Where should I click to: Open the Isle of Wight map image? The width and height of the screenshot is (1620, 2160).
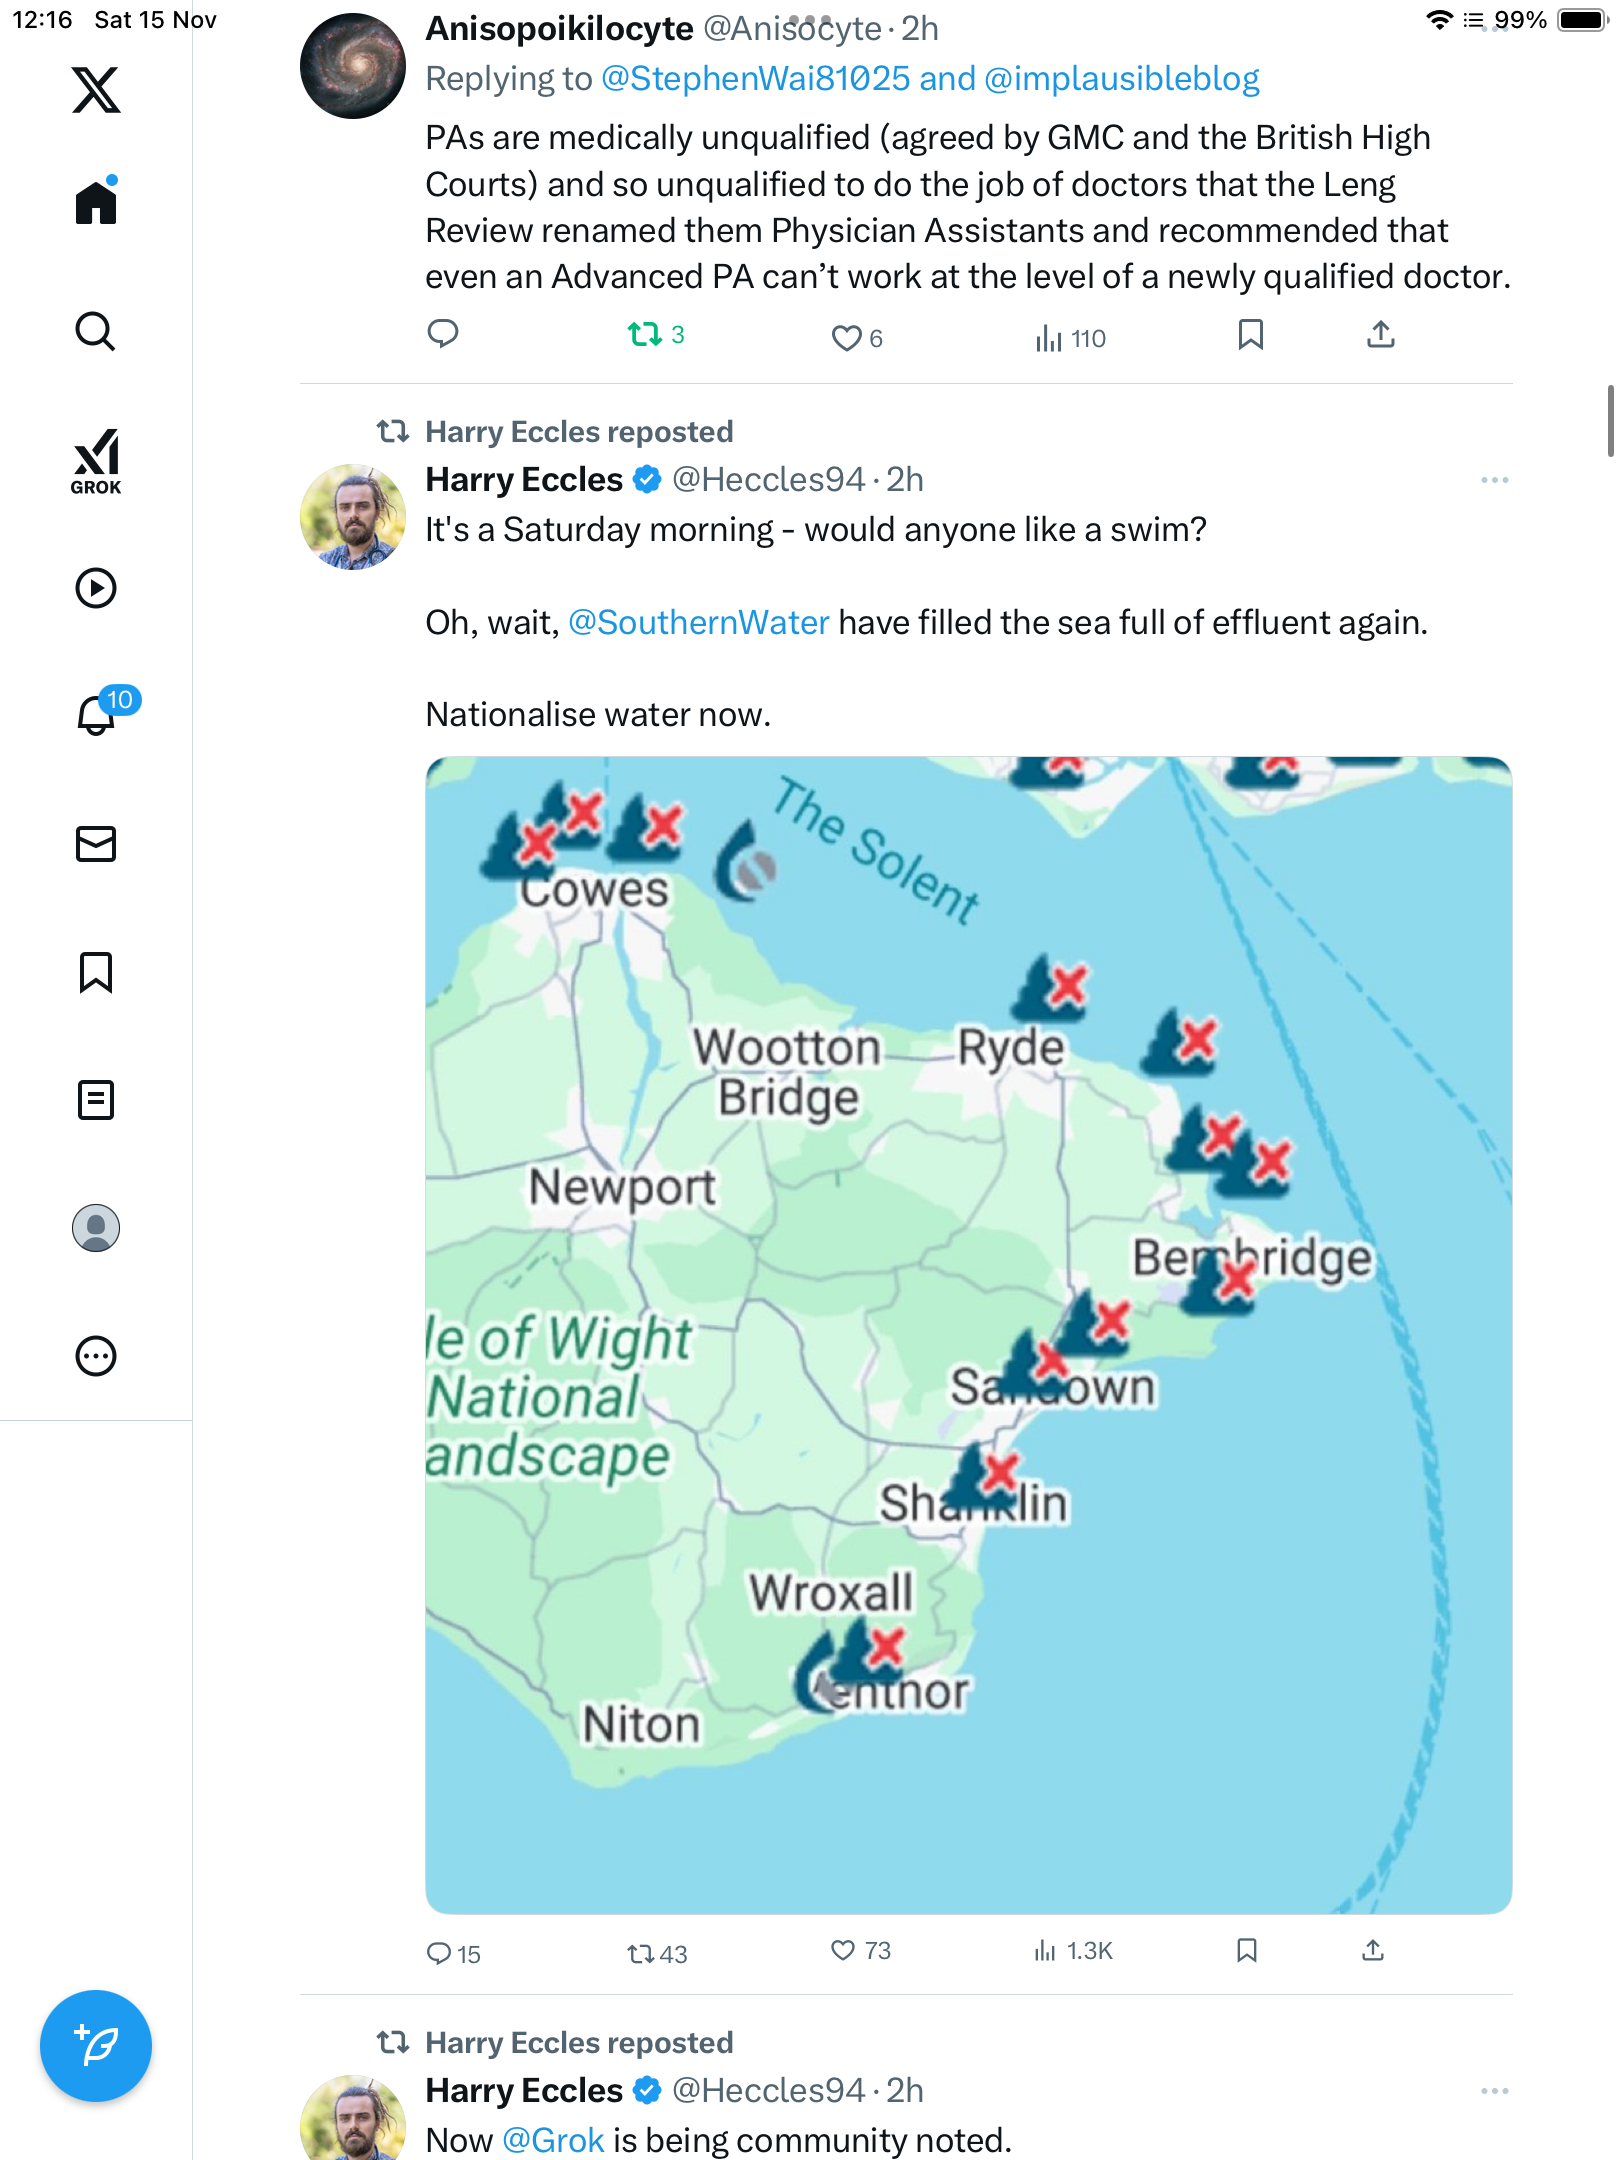pyautogui.click(x=968, y=1335)
